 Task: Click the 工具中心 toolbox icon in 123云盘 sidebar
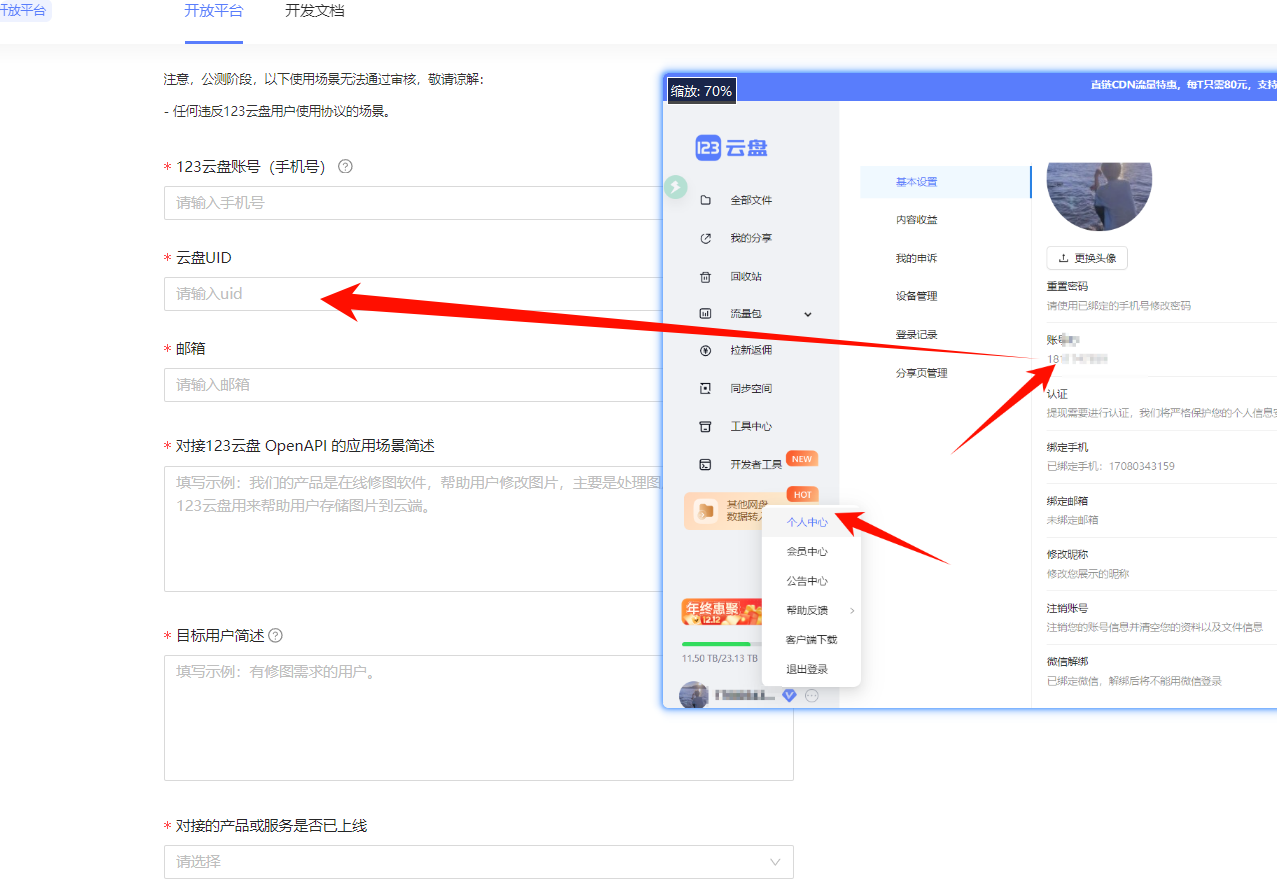[x=705, y=426]
